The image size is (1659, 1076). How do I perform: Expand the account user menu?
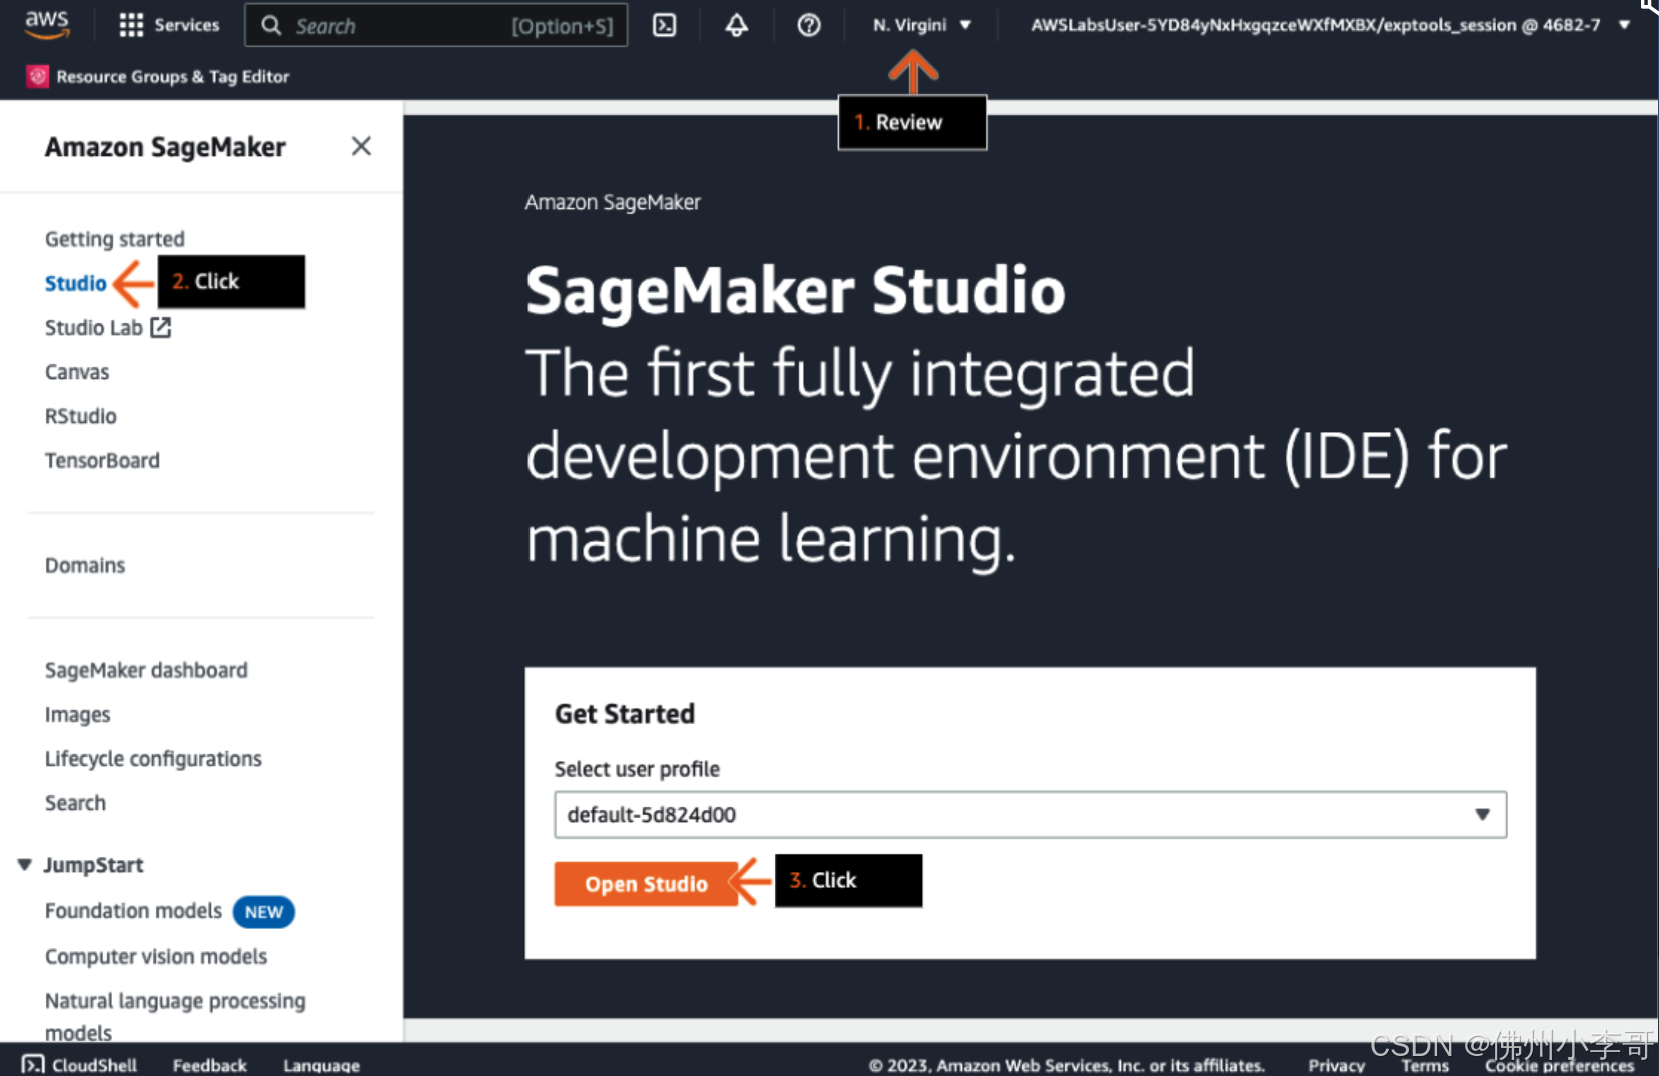coord(1331,25)
